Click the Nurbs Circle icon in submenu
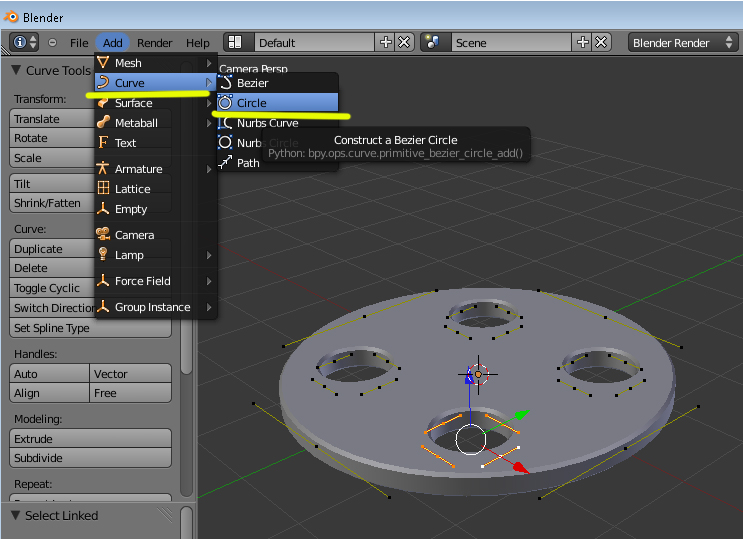The image size is (743, 539). pyautogui.click(x=225, y=142)
